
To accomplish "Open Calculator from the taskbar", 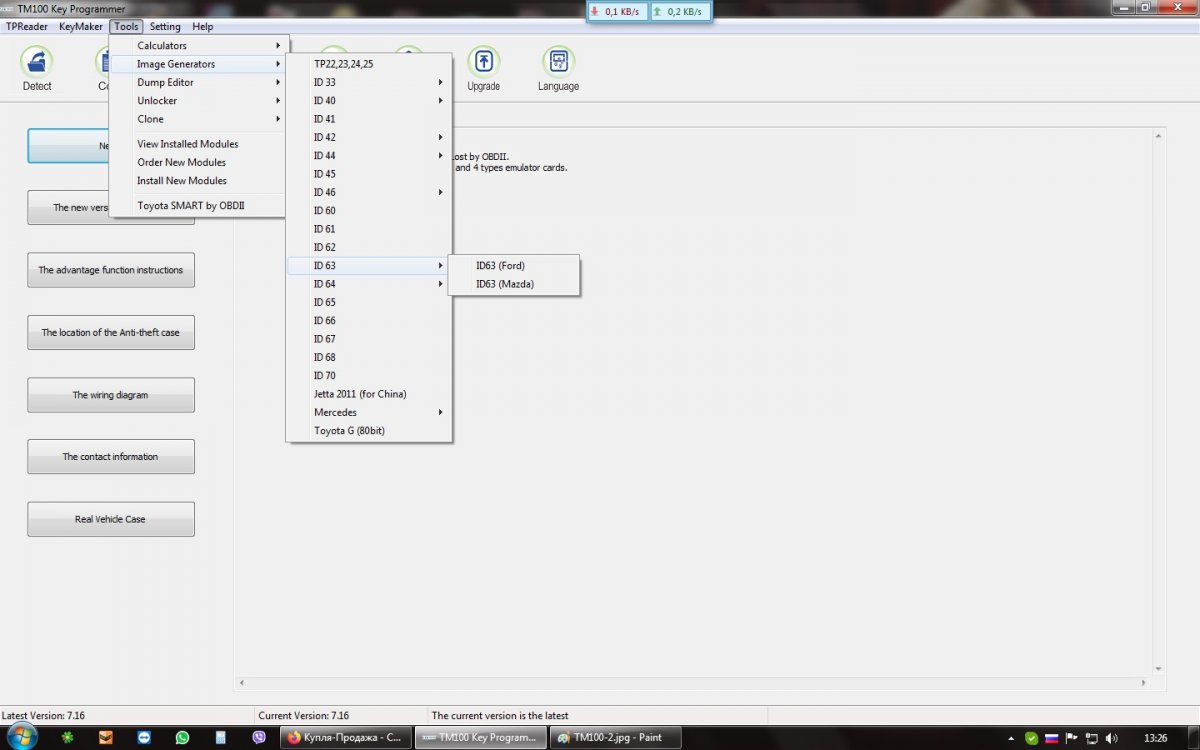I will (x=221, y=737).
